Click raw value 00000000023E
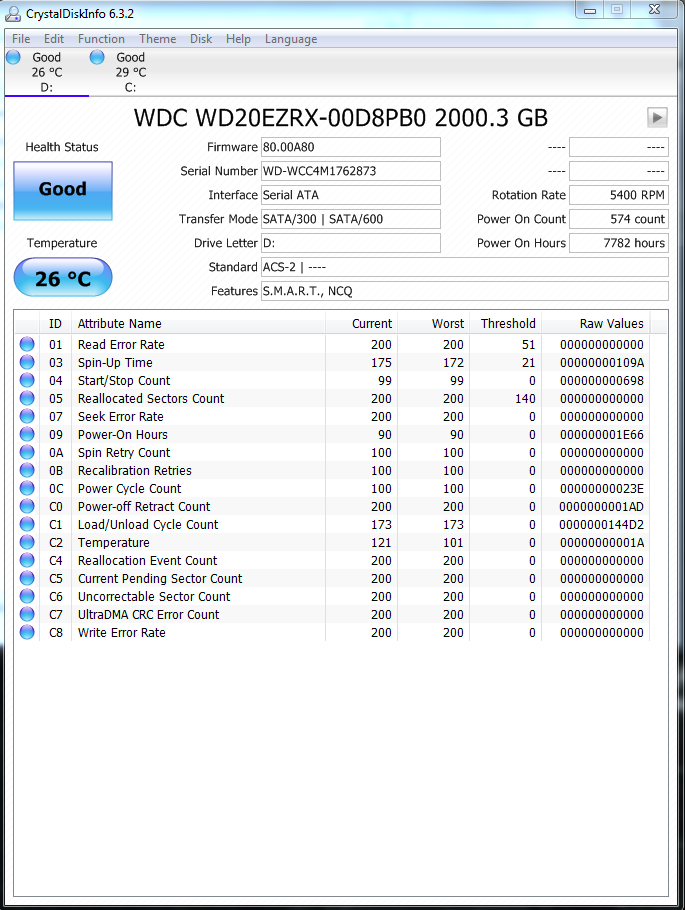This screenshot has width=685, height=910. click(x=601, y=489)
